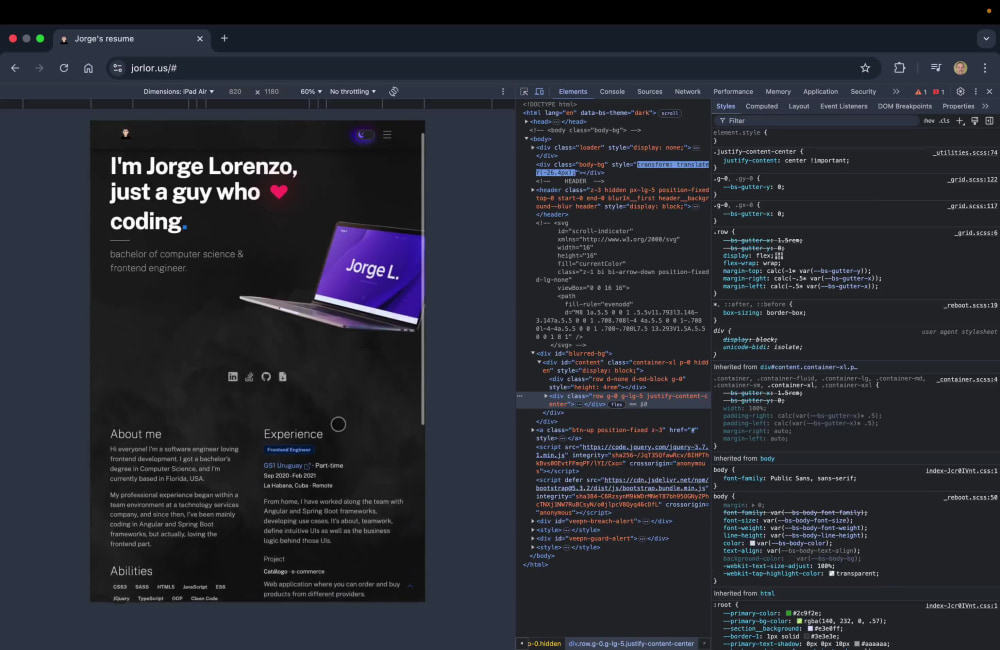Switch to the Console panel
Screen dimensions: 1000x650
coord(612,92)
